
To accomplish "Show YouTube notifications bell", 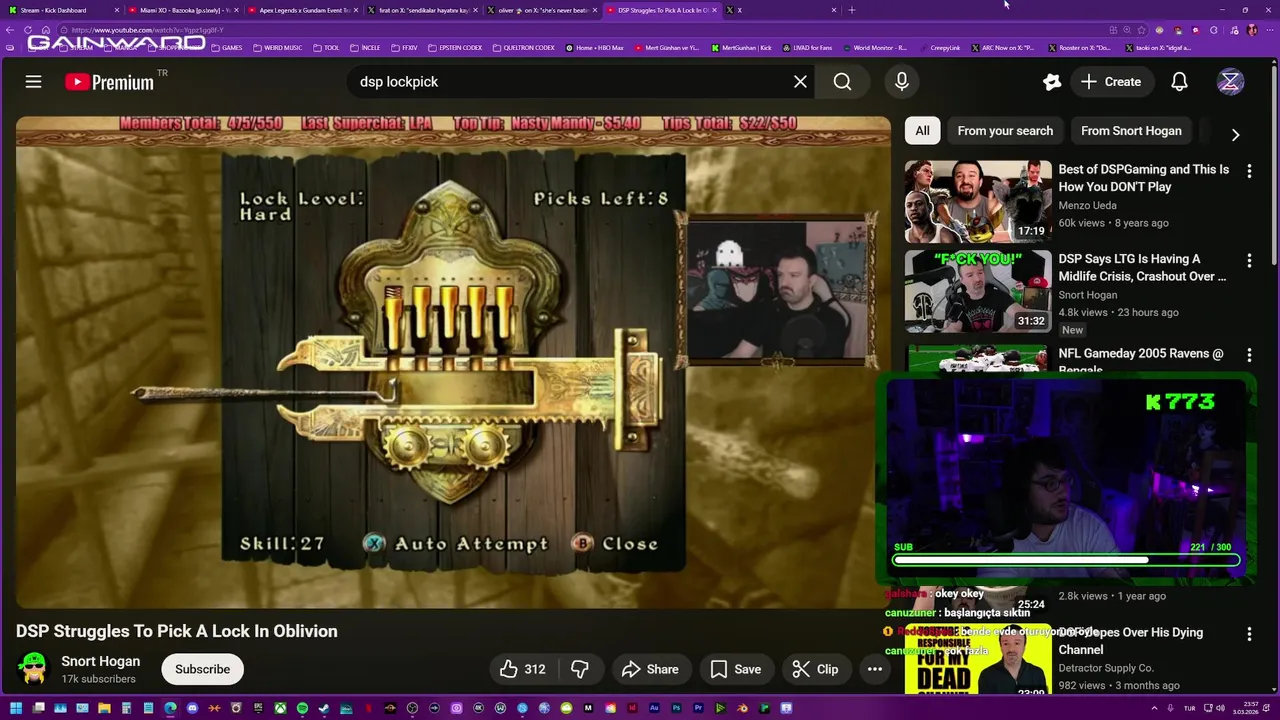I will (1179, 82).
